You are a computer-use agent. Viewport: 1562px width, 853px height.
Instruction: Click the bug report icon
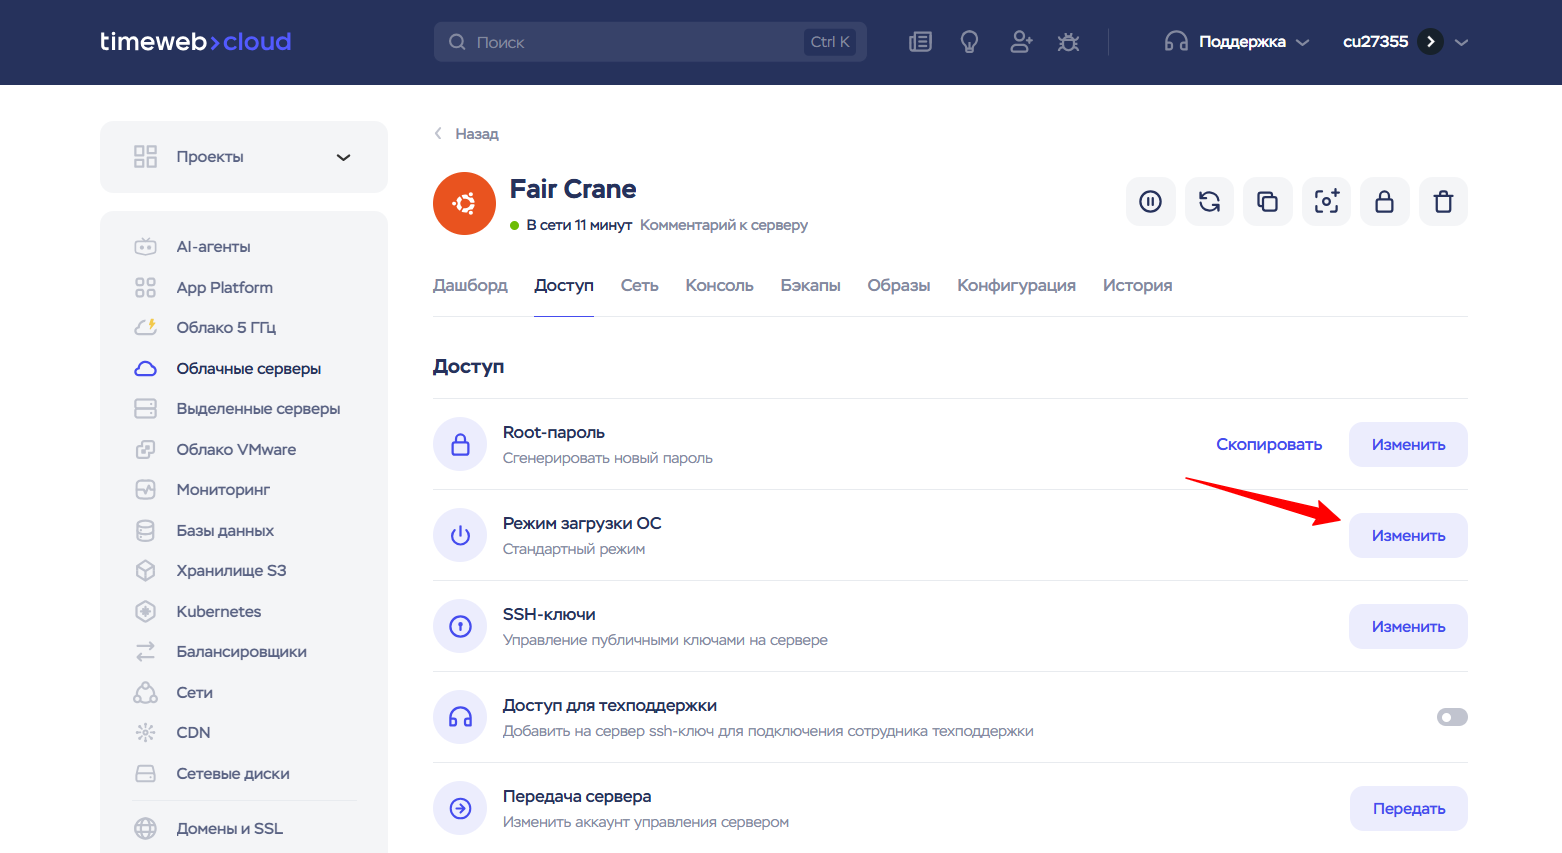(x=1068, y=42)
